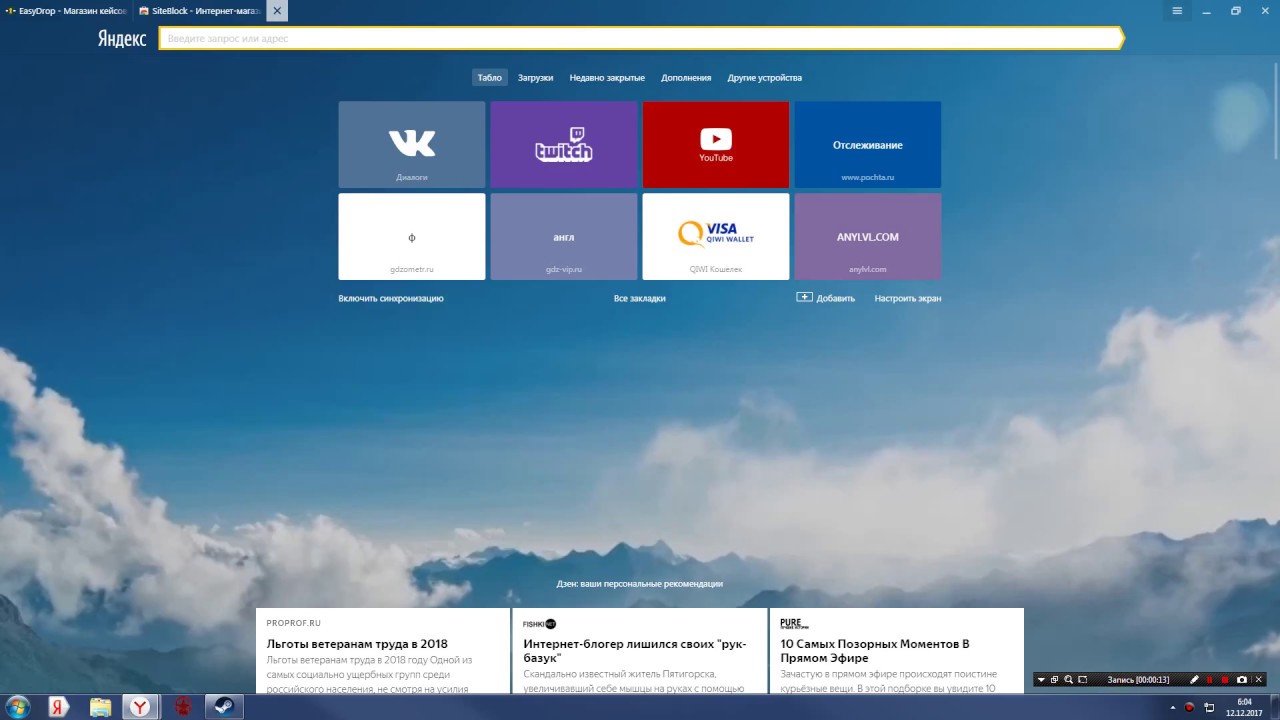This screenshot has width=1280, height=720.
Task: Open the Windows Start menu
Action: coord(17,707)
